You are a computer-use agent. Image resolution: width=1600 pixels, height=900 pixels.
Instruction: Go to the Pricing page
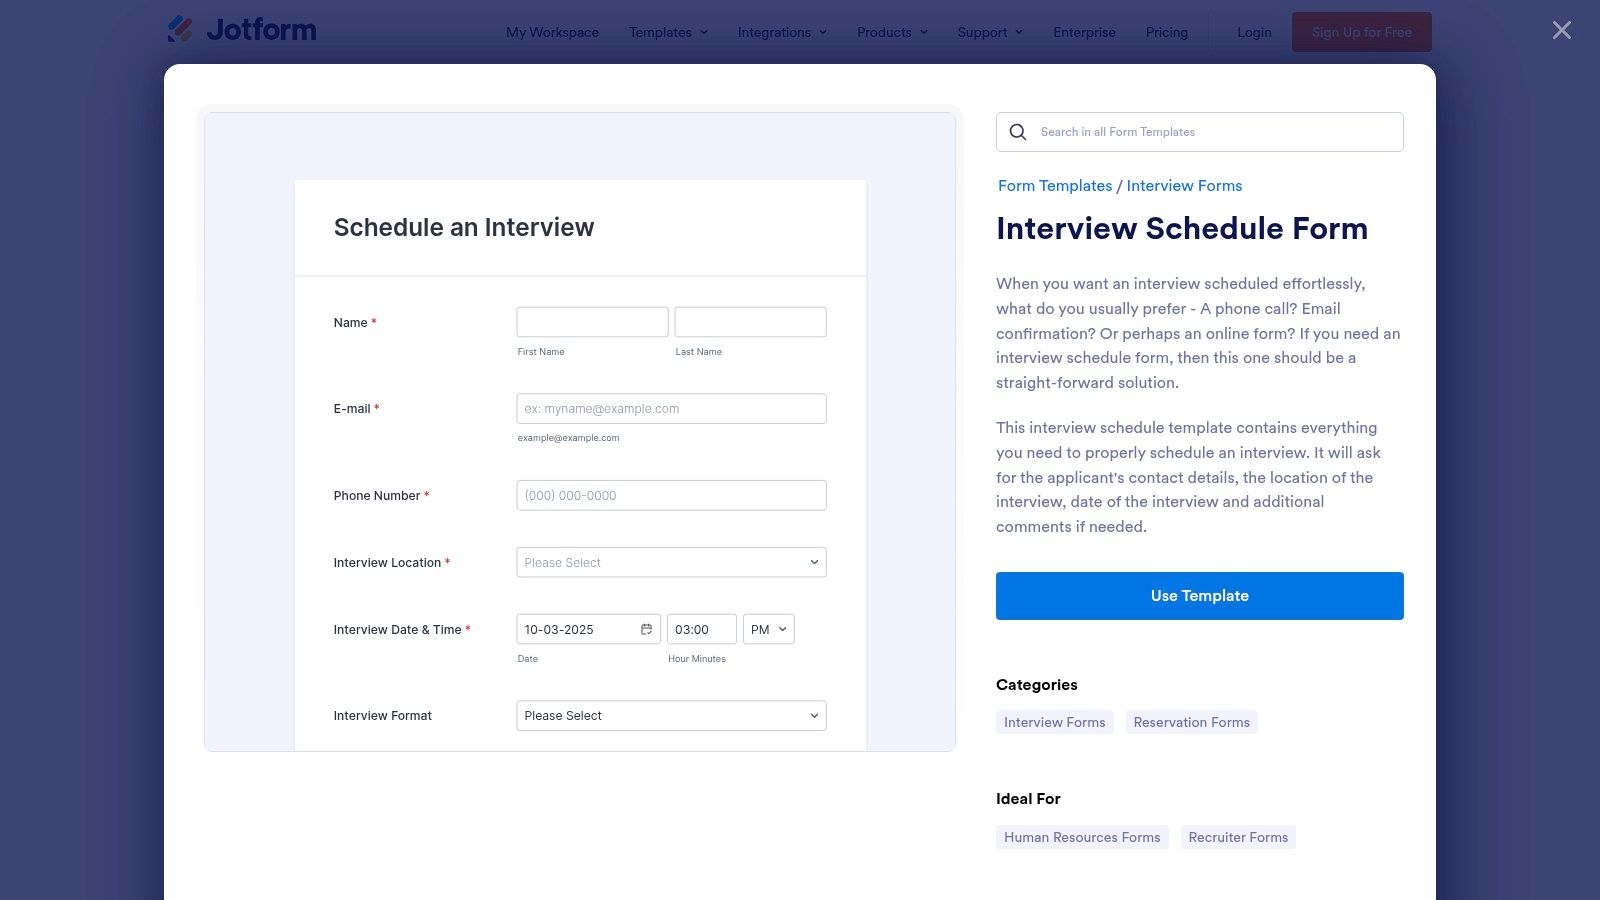coord(1166,32)
